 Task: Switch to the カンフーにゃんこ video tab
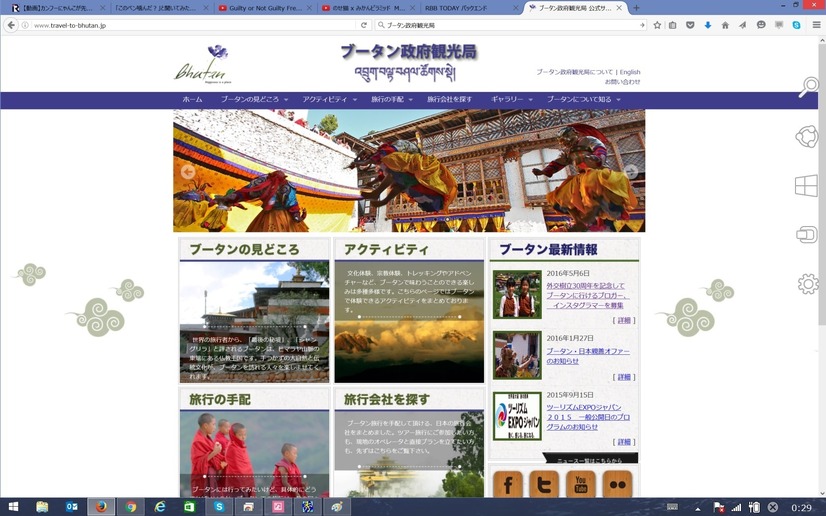[x=57, y=8]
